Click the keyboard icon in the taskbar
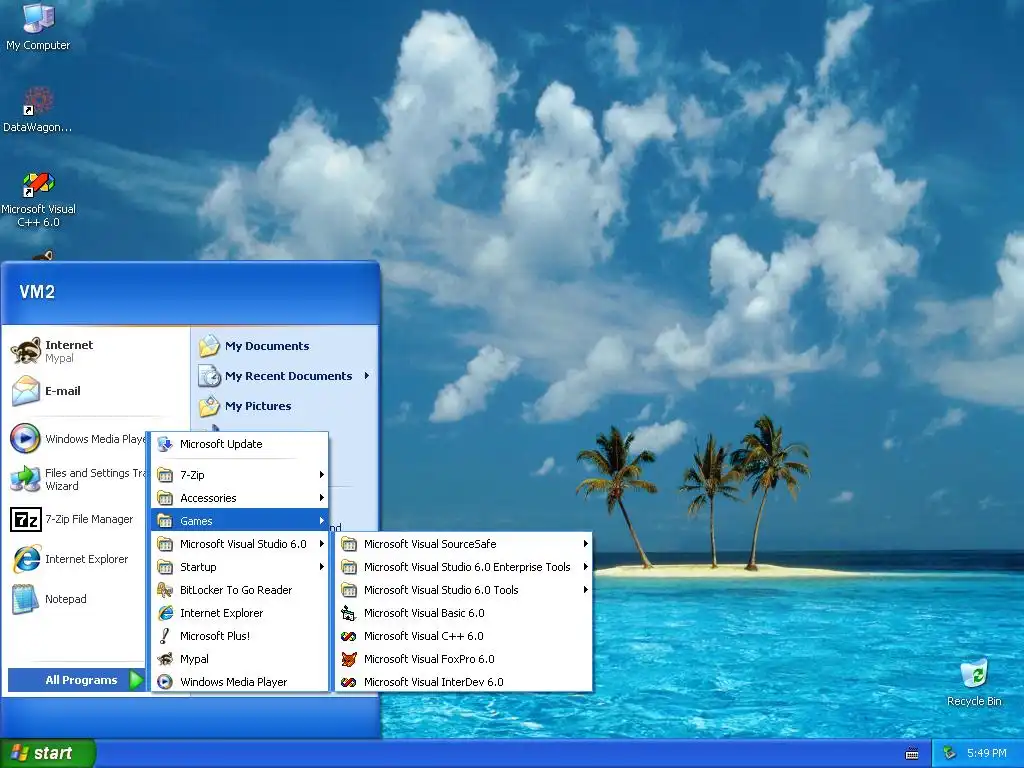The image size is (1024, 768). coord(912,754)
